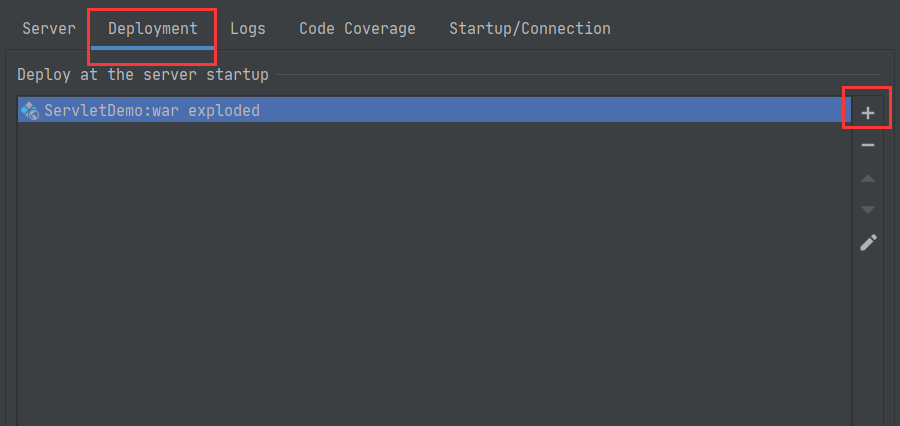Go to the Code Coverage tab
The width and height of the screenshot is (900, 426).
(x=357, y=28)
